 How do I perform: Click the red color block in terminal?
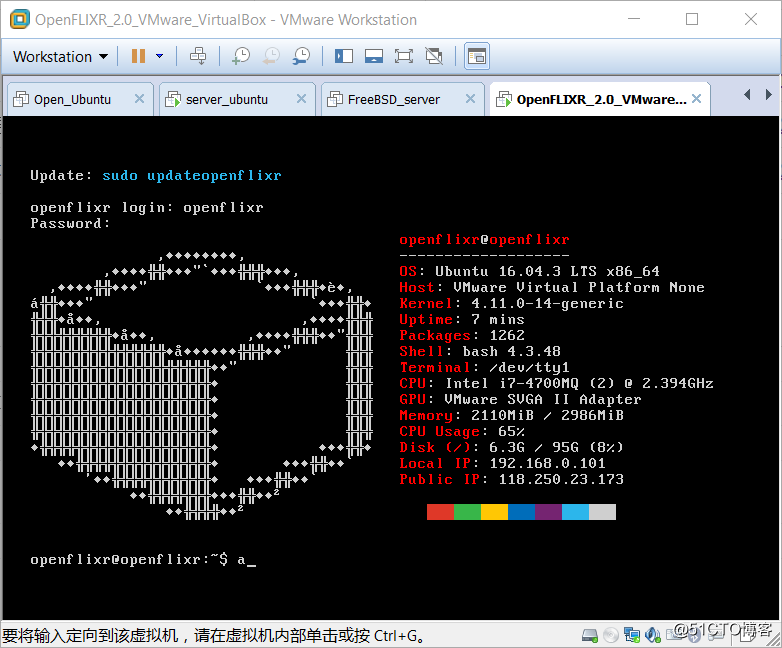point(440,512)
